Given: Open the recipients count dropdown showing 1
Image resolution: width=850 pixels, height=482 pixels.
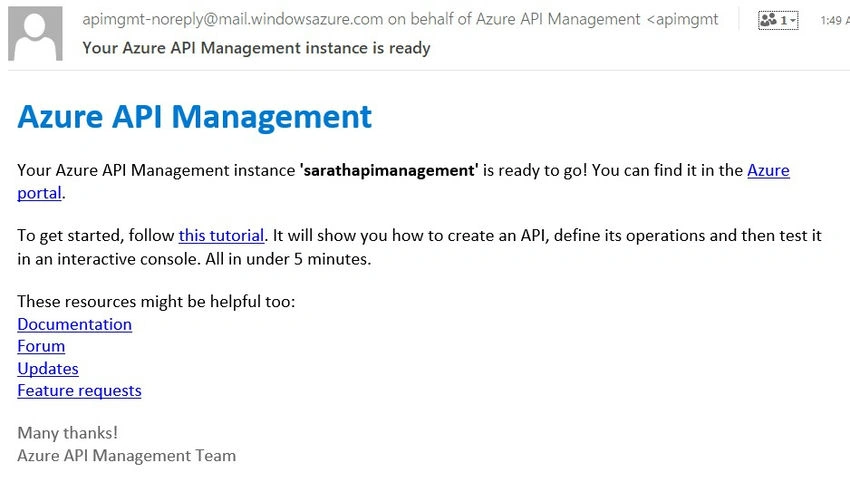Looking at the screenshot, I should click(x=778, y=21).
